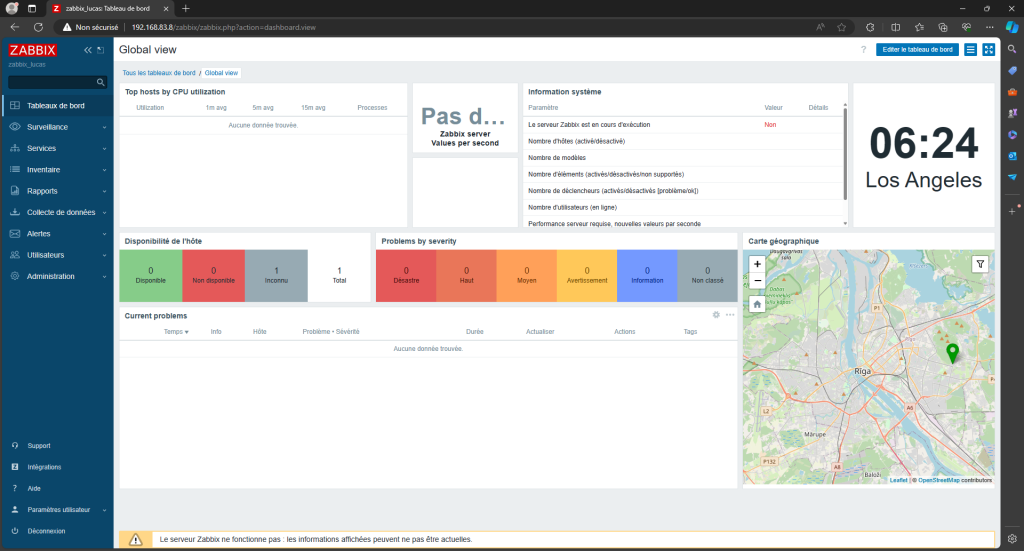Reset map to home view
Viewport: 1024px width, 551px height.
pos(757,304)
